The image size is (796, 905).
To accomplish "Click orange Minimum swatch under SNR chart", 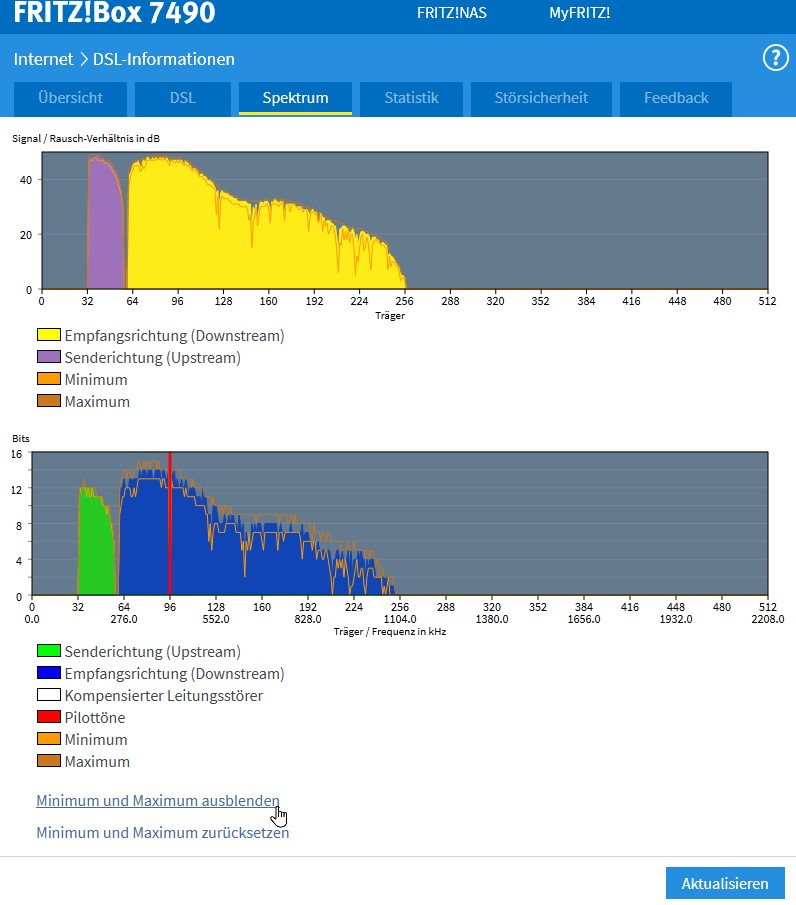I will coord(49,379).
